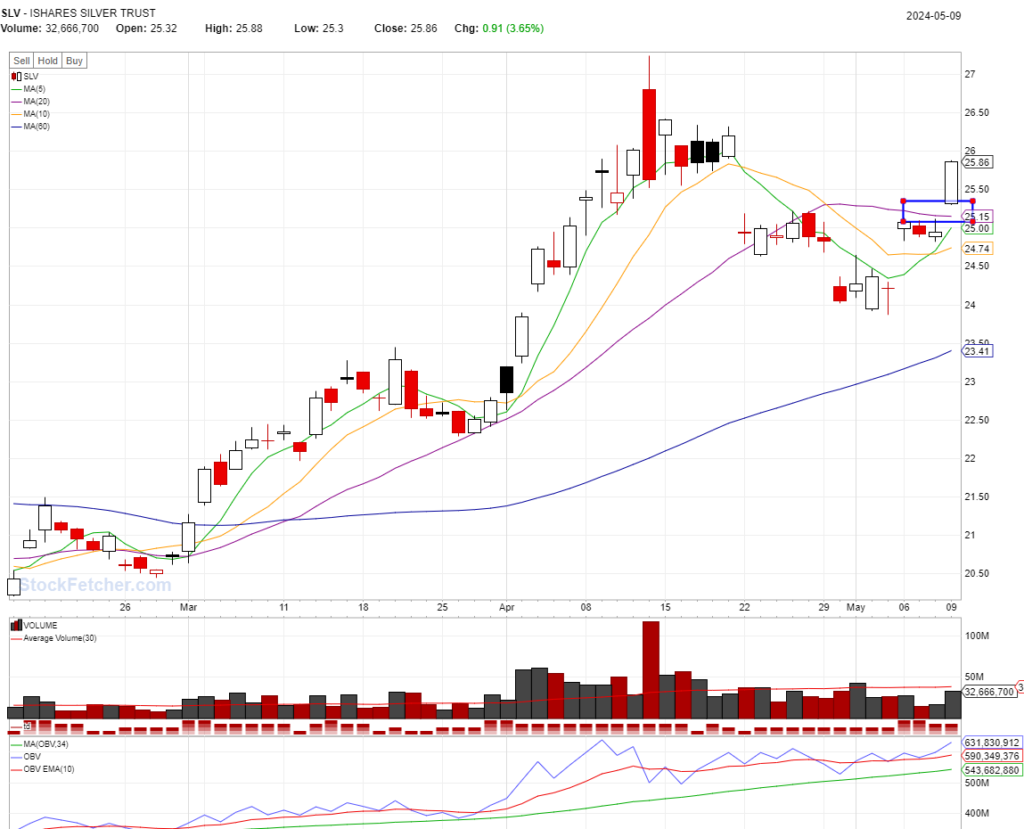Image resolution: width=1024 pixels, height=829 pixels.
Task: Click the 26.50 price axis label
Action: click(976, 112)
